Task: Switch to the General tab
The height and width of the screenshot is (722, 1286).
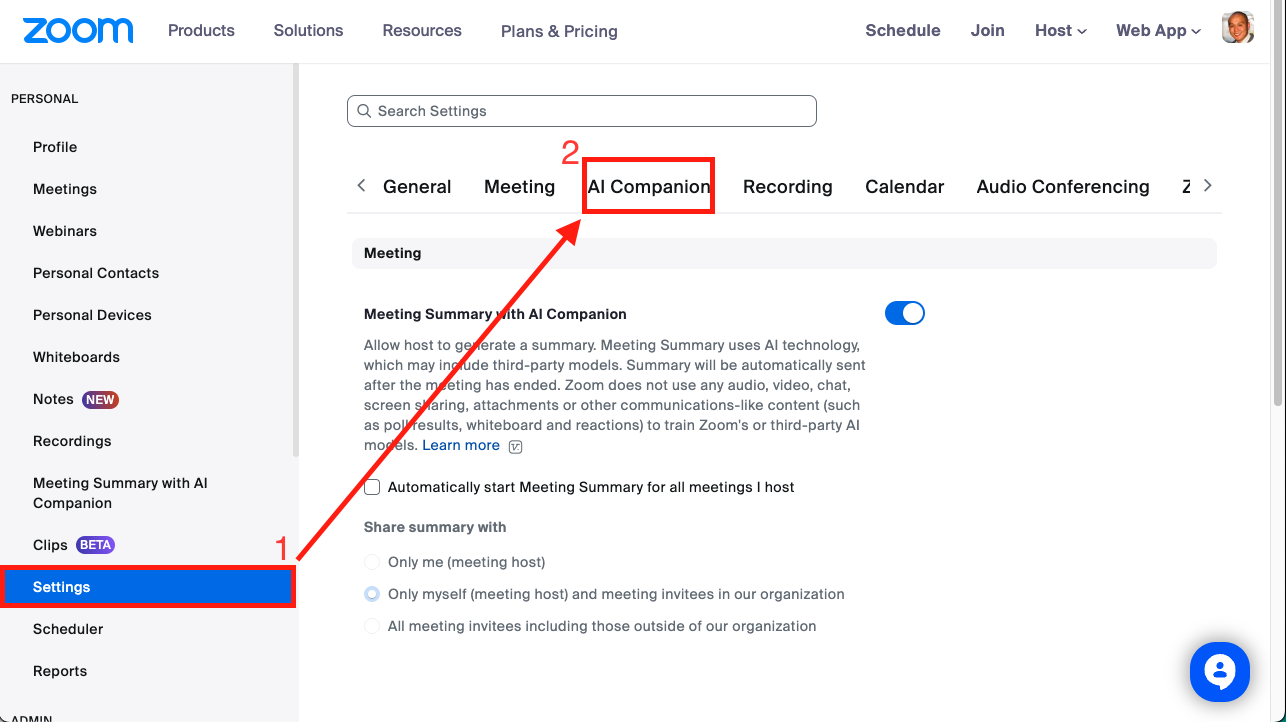Action: [417, 187]
